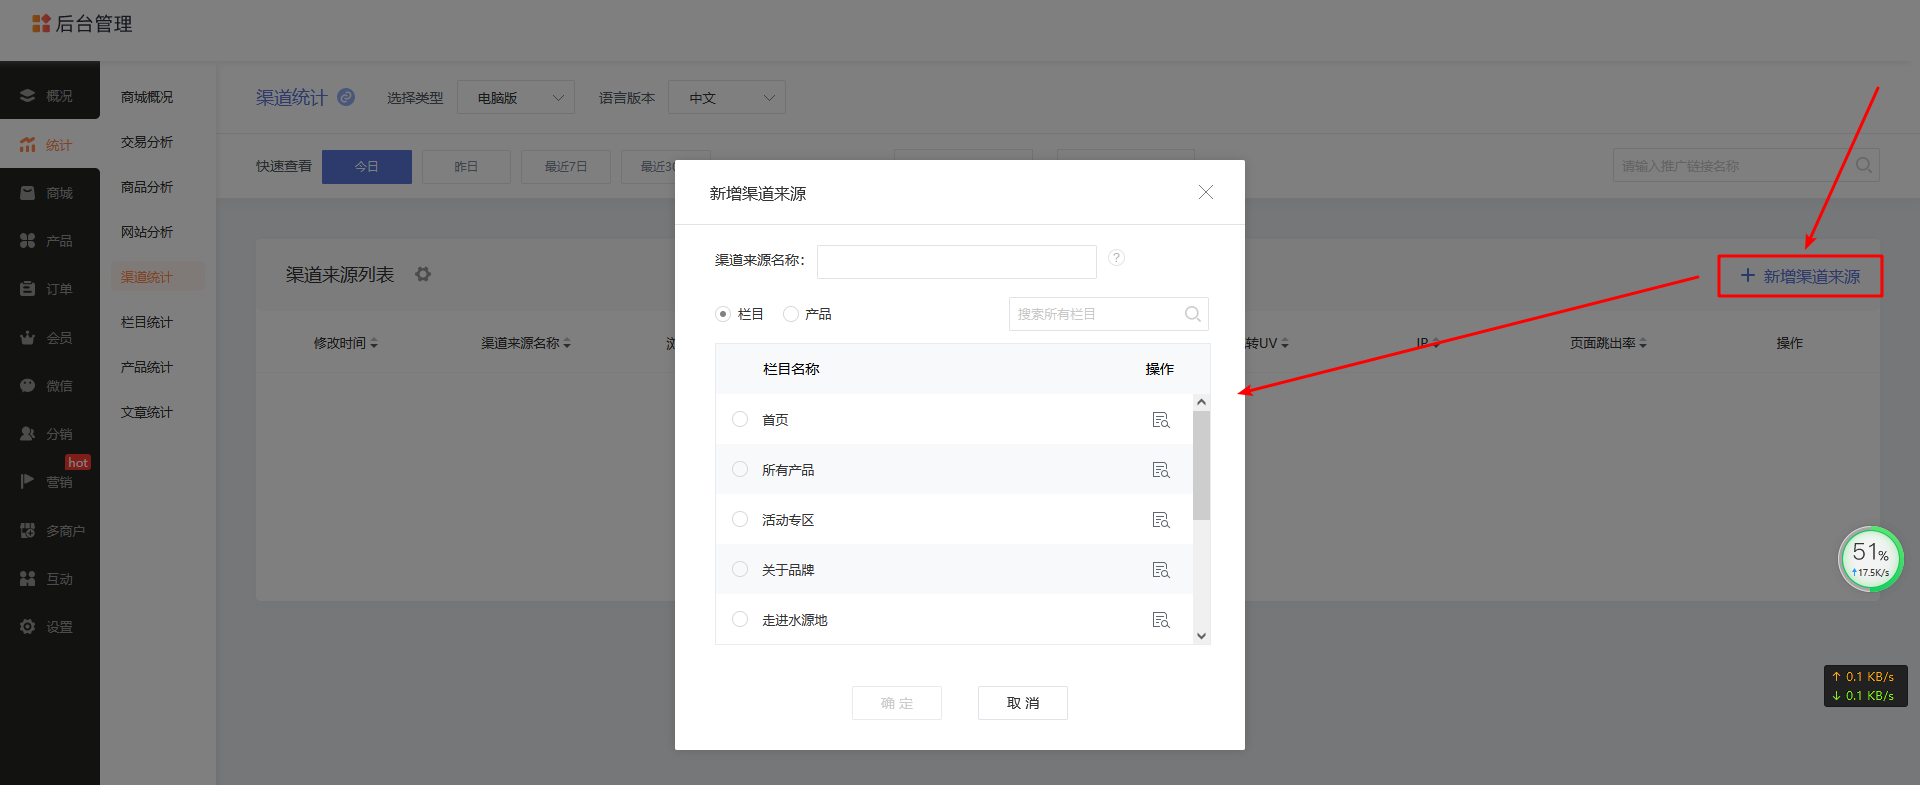Open 会员 in the left sidebar
Viewport: 1920px width, 785px height.
tap(50, 338)
